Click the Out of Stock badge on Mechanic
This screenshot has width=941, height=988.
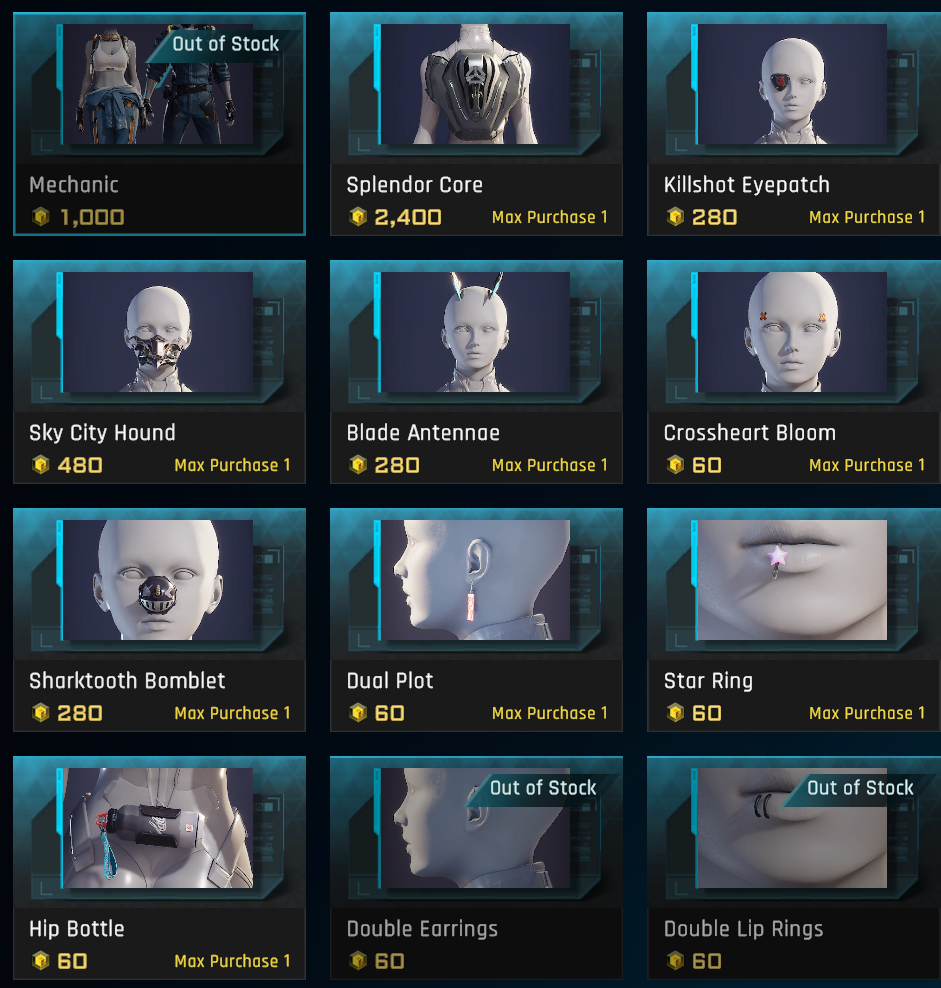click(225, 44)
